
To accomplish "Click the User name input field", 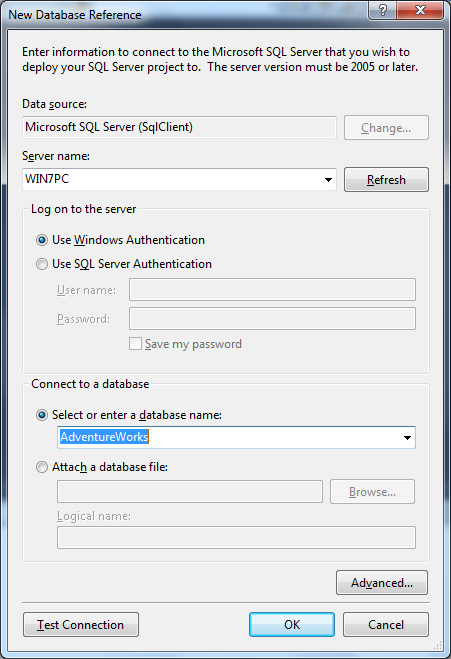I will 272,290.
